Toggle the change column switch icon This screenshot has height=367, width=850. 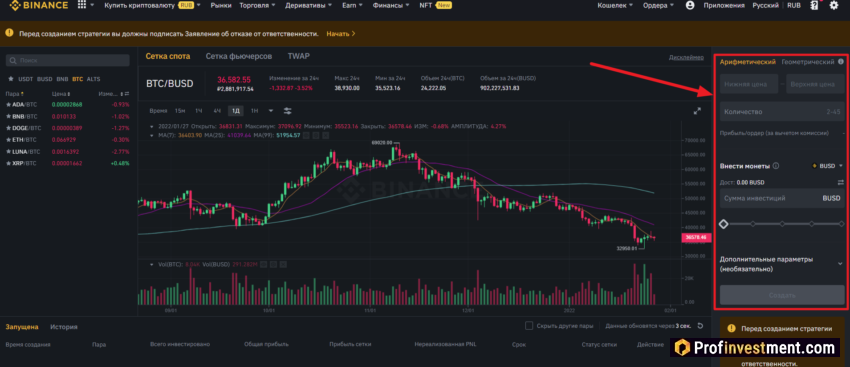(127, 94)
